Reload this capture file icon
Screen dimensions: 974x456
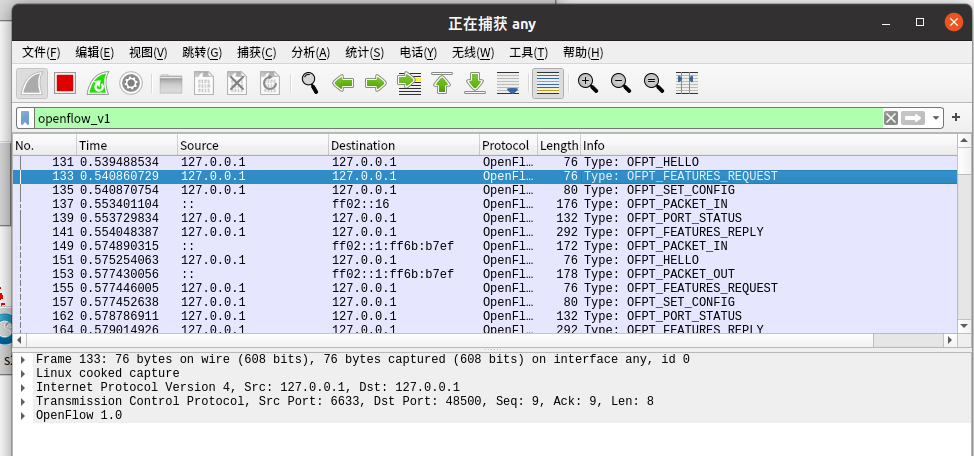[270, 83]
